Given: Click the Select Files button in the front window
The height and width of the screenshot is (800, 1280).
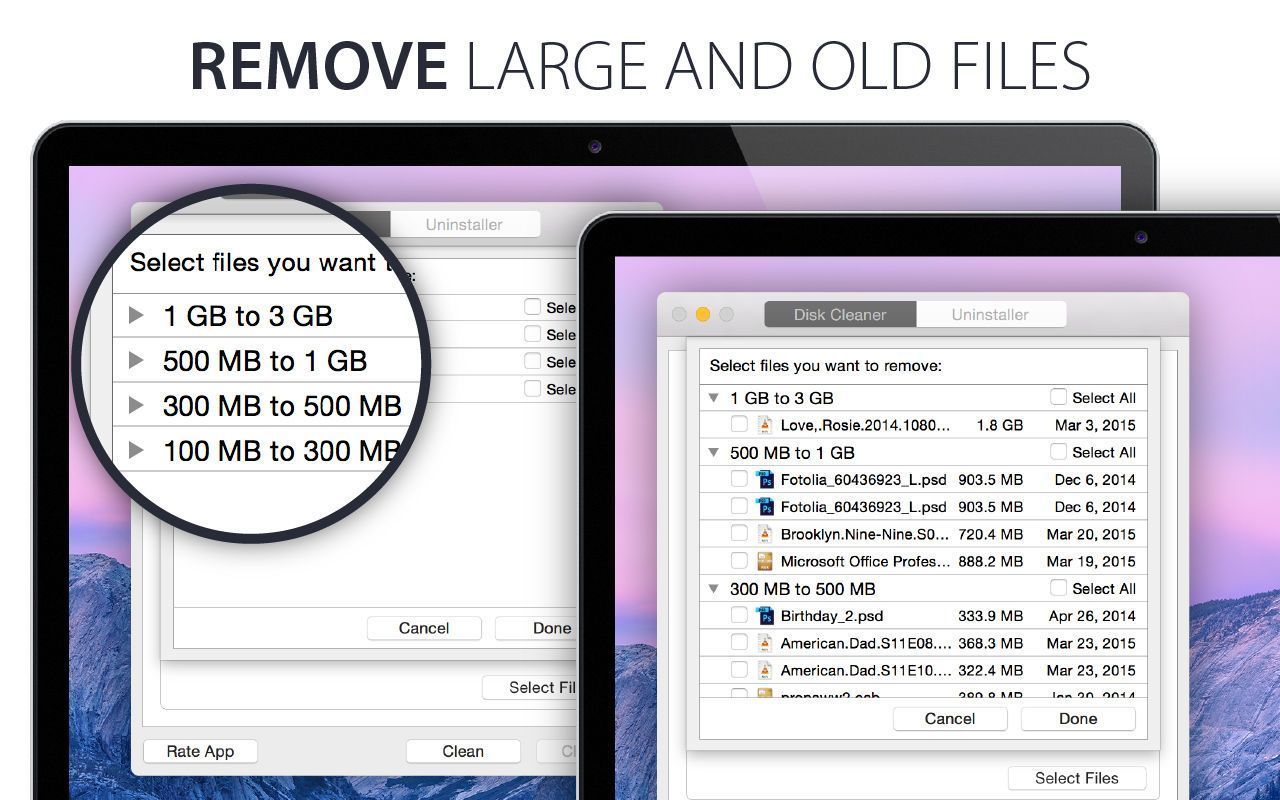Looking at the screenshot, I should 1077,777.
